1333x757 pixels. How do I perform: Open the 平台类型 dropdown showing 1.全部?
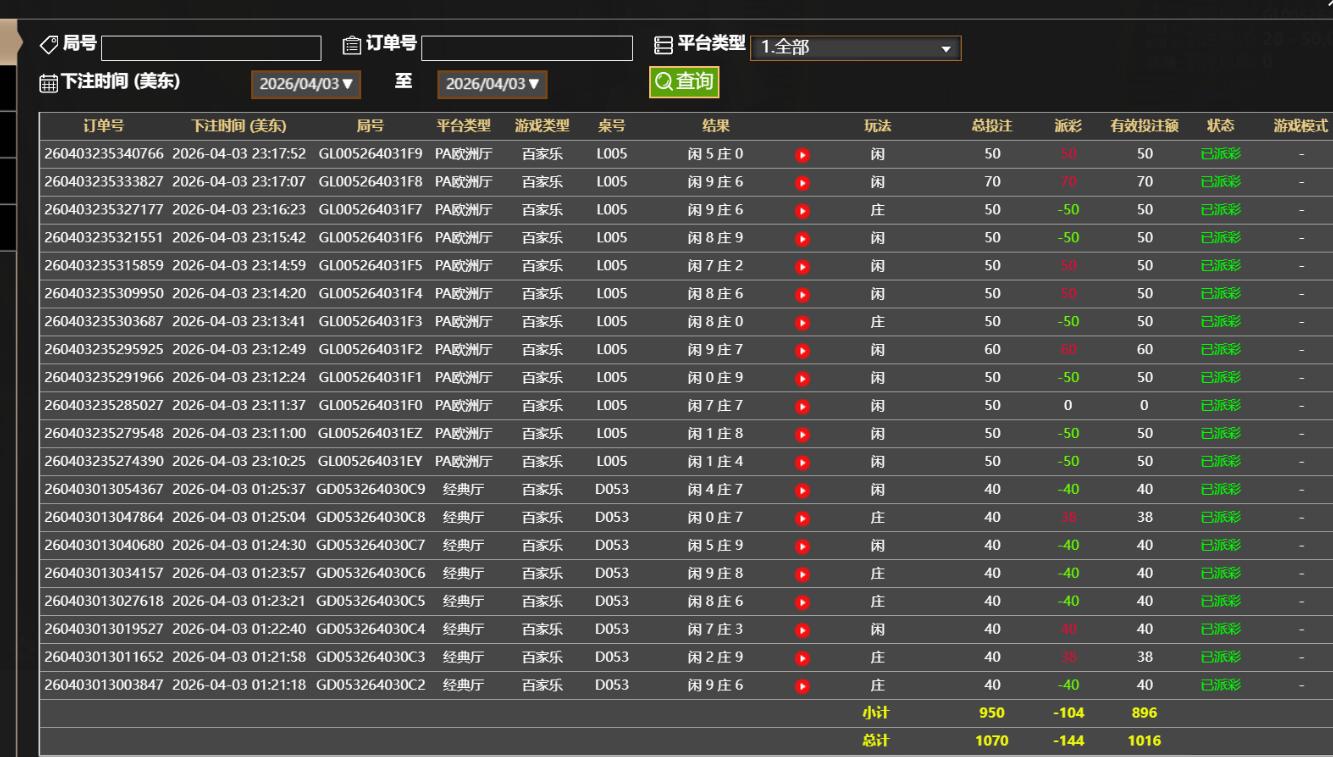[855, 48]
